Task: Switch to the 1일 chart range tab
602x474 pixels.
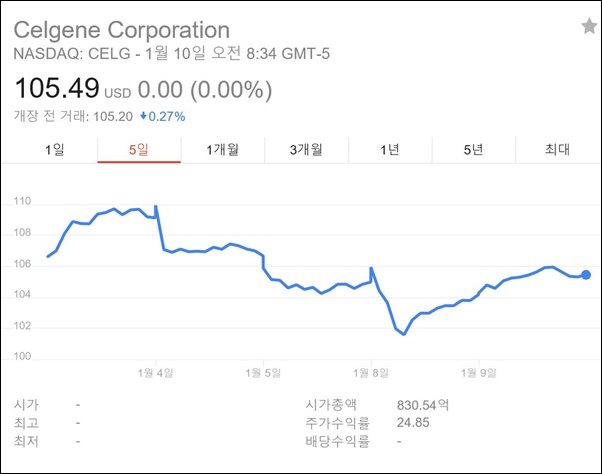Action: 55,150
